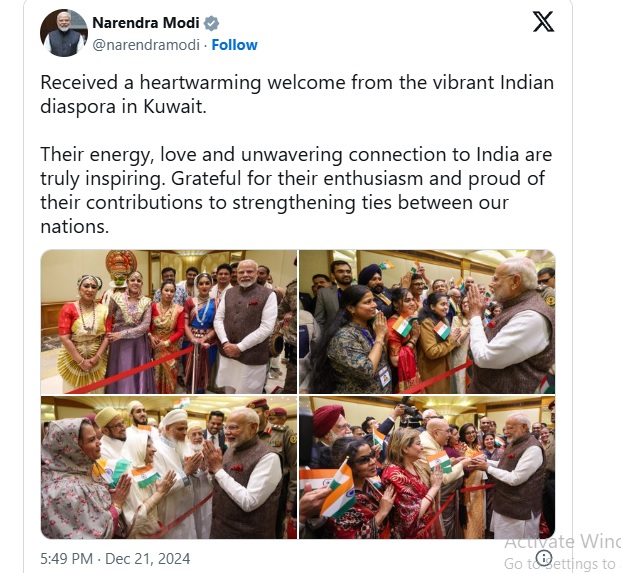The image size is (621, 573).
Task: Click the blue verified badge
Action: pyautogui.click(x=211, y=23)
